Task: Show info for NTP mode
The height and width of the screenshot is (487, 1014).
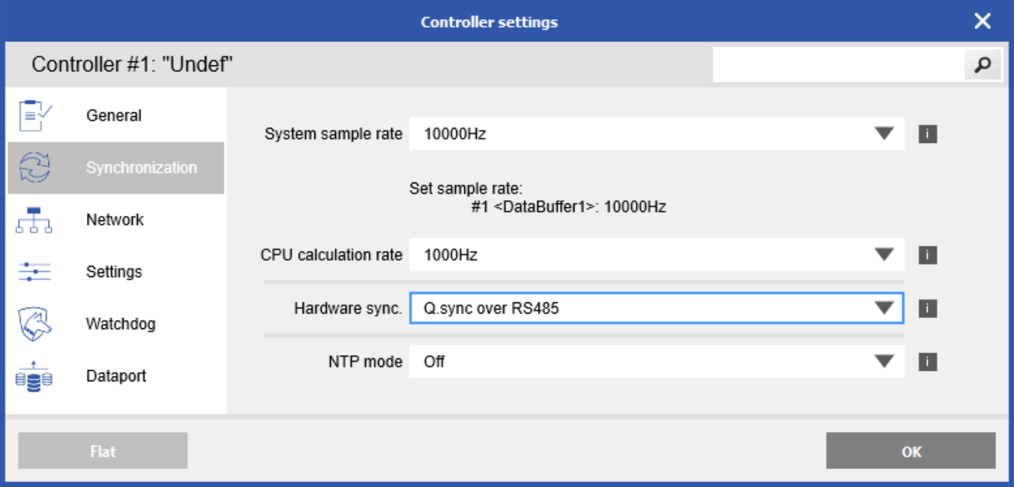Action: pos(927,361)
